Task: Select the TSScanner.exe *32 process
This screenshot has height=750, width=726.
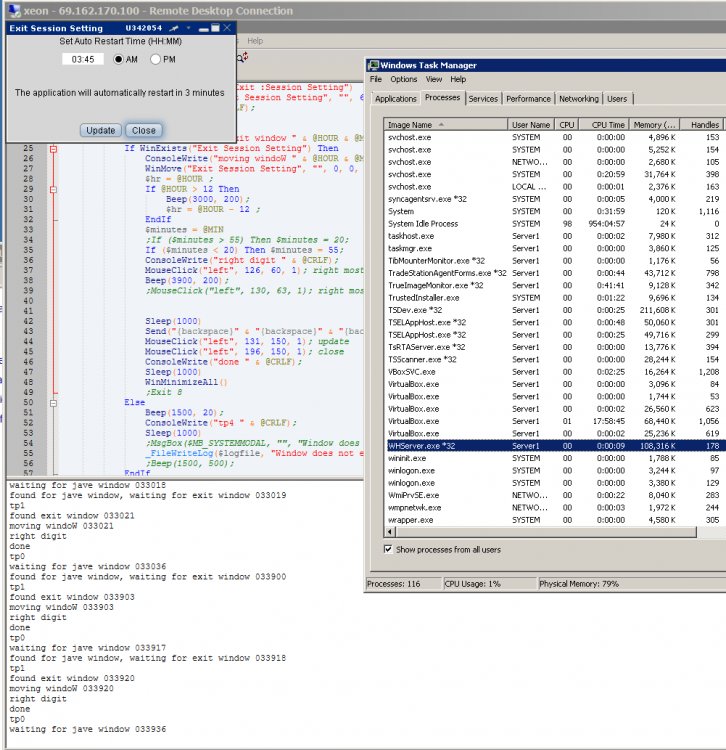Action: [x=555, y=359]
